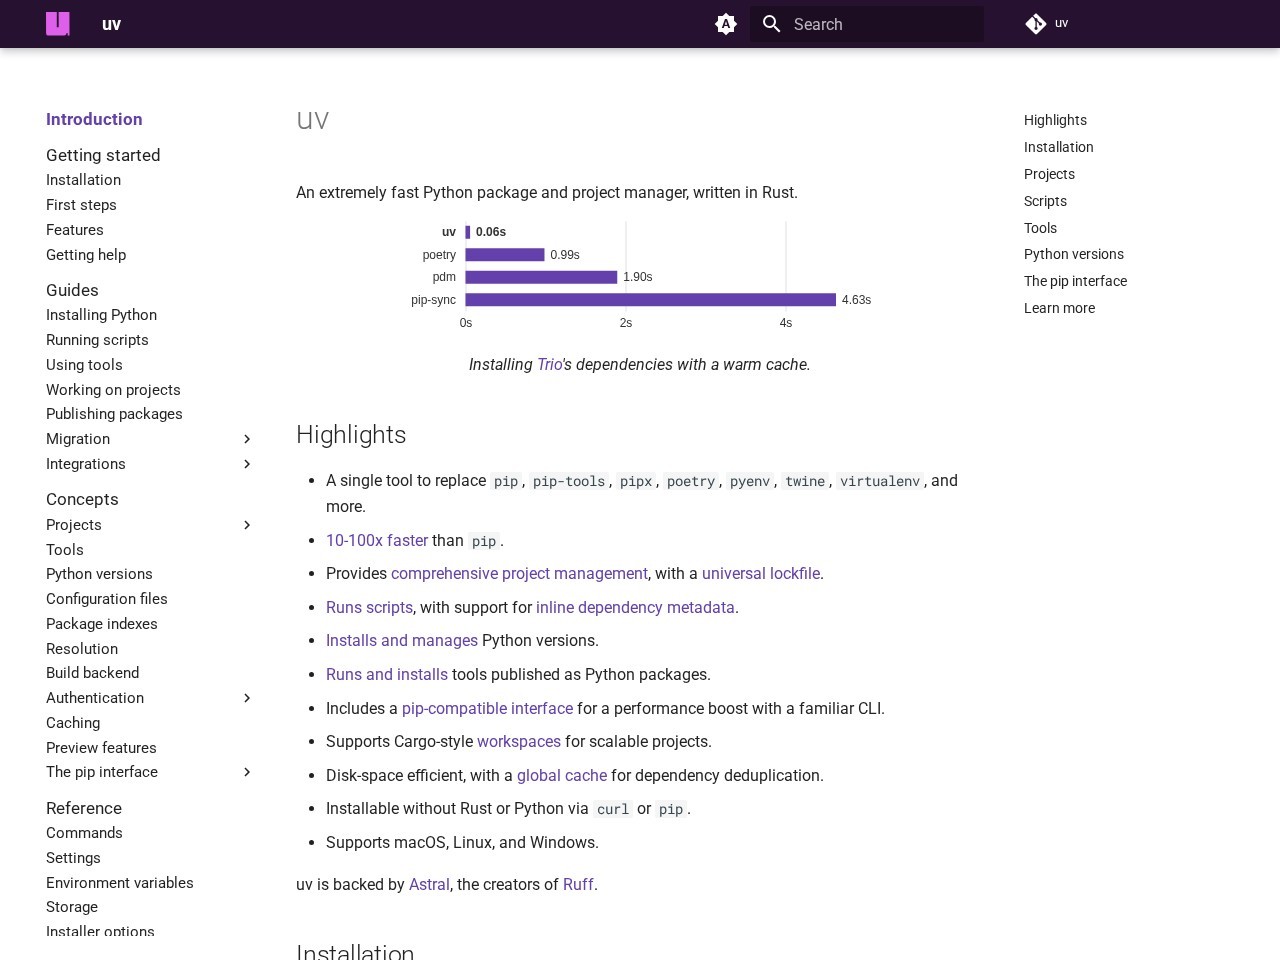Open Working on projects guide
The height and width of the screenshot is (960, 1280).
[x=113, y=390]
